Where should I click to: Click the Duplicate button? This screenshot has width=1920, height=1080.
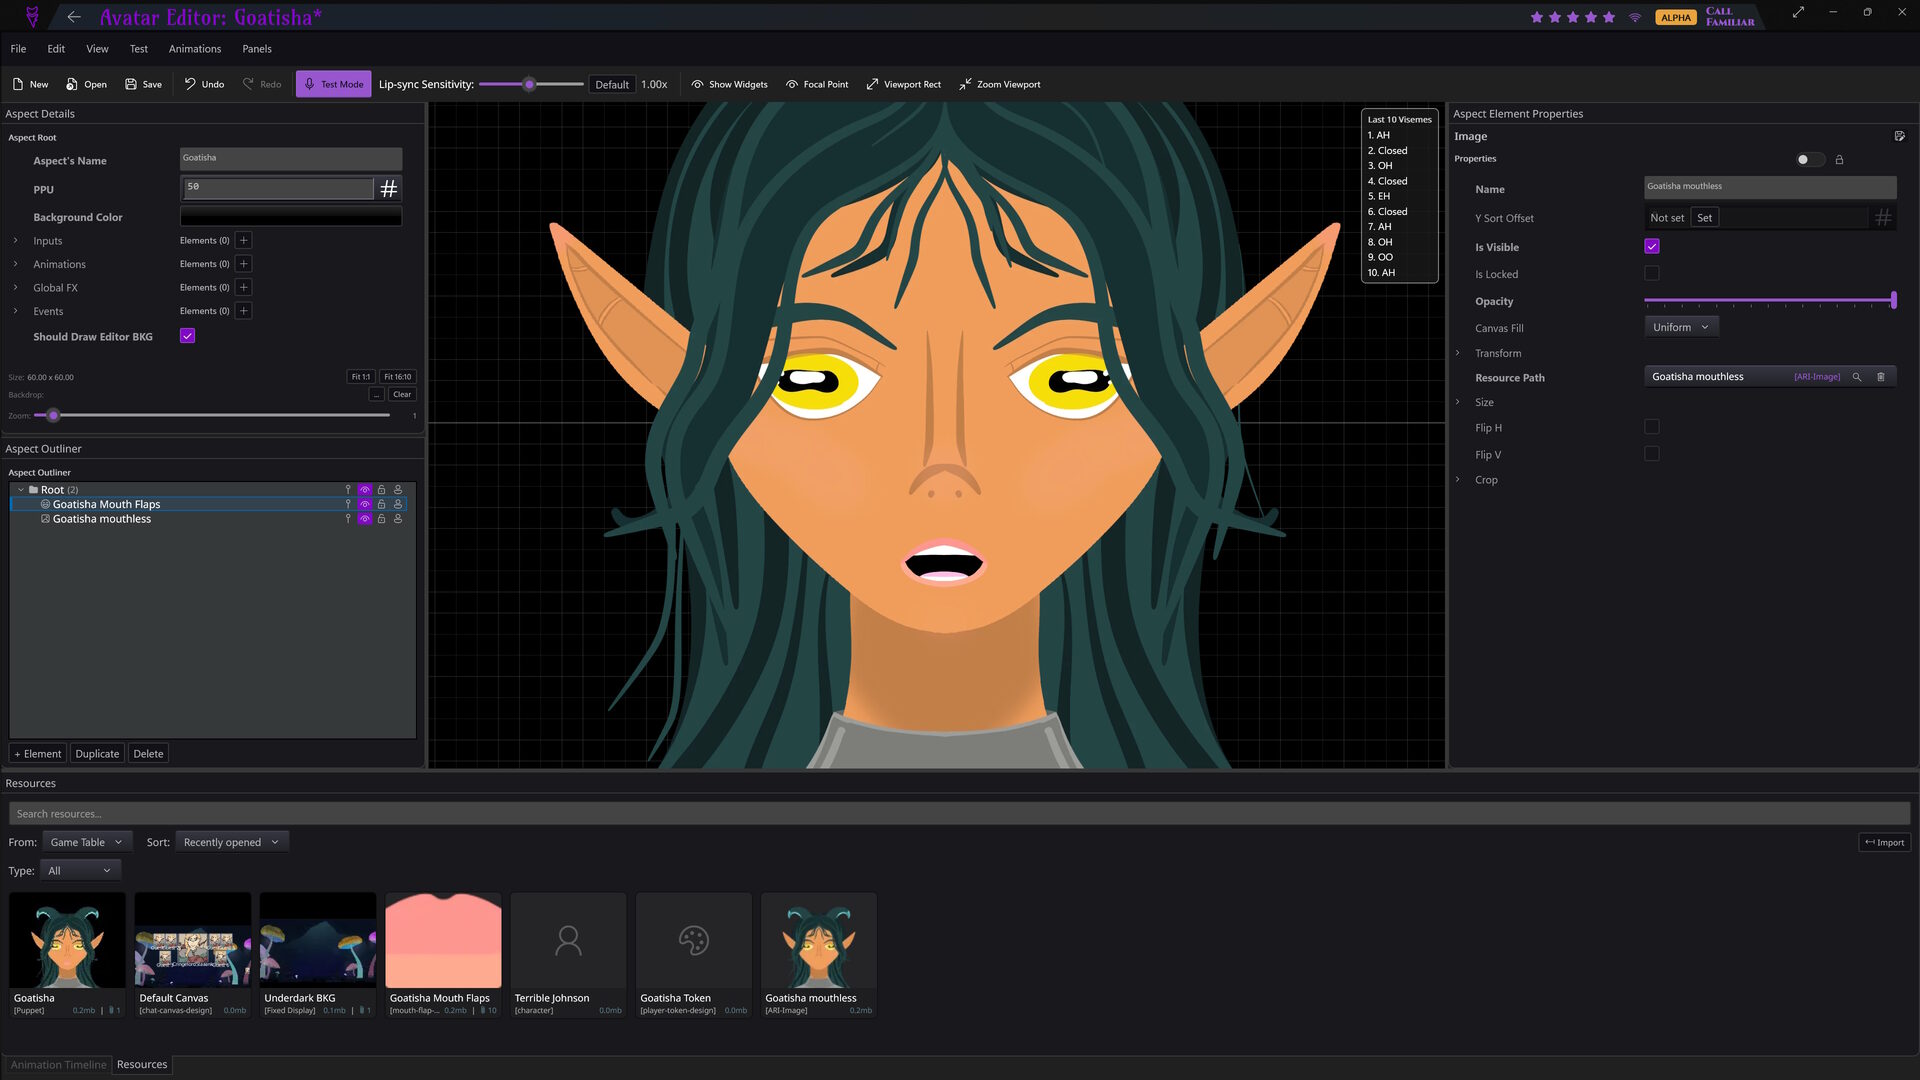tap(97, 753)
